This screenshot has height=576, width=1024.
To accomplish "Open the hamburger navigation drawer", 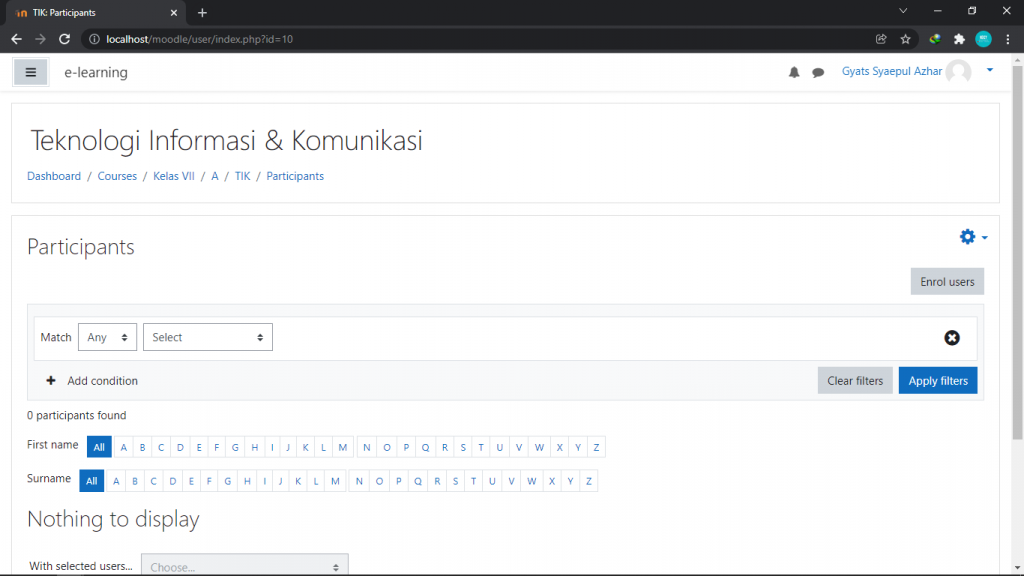I will (31, 72).
